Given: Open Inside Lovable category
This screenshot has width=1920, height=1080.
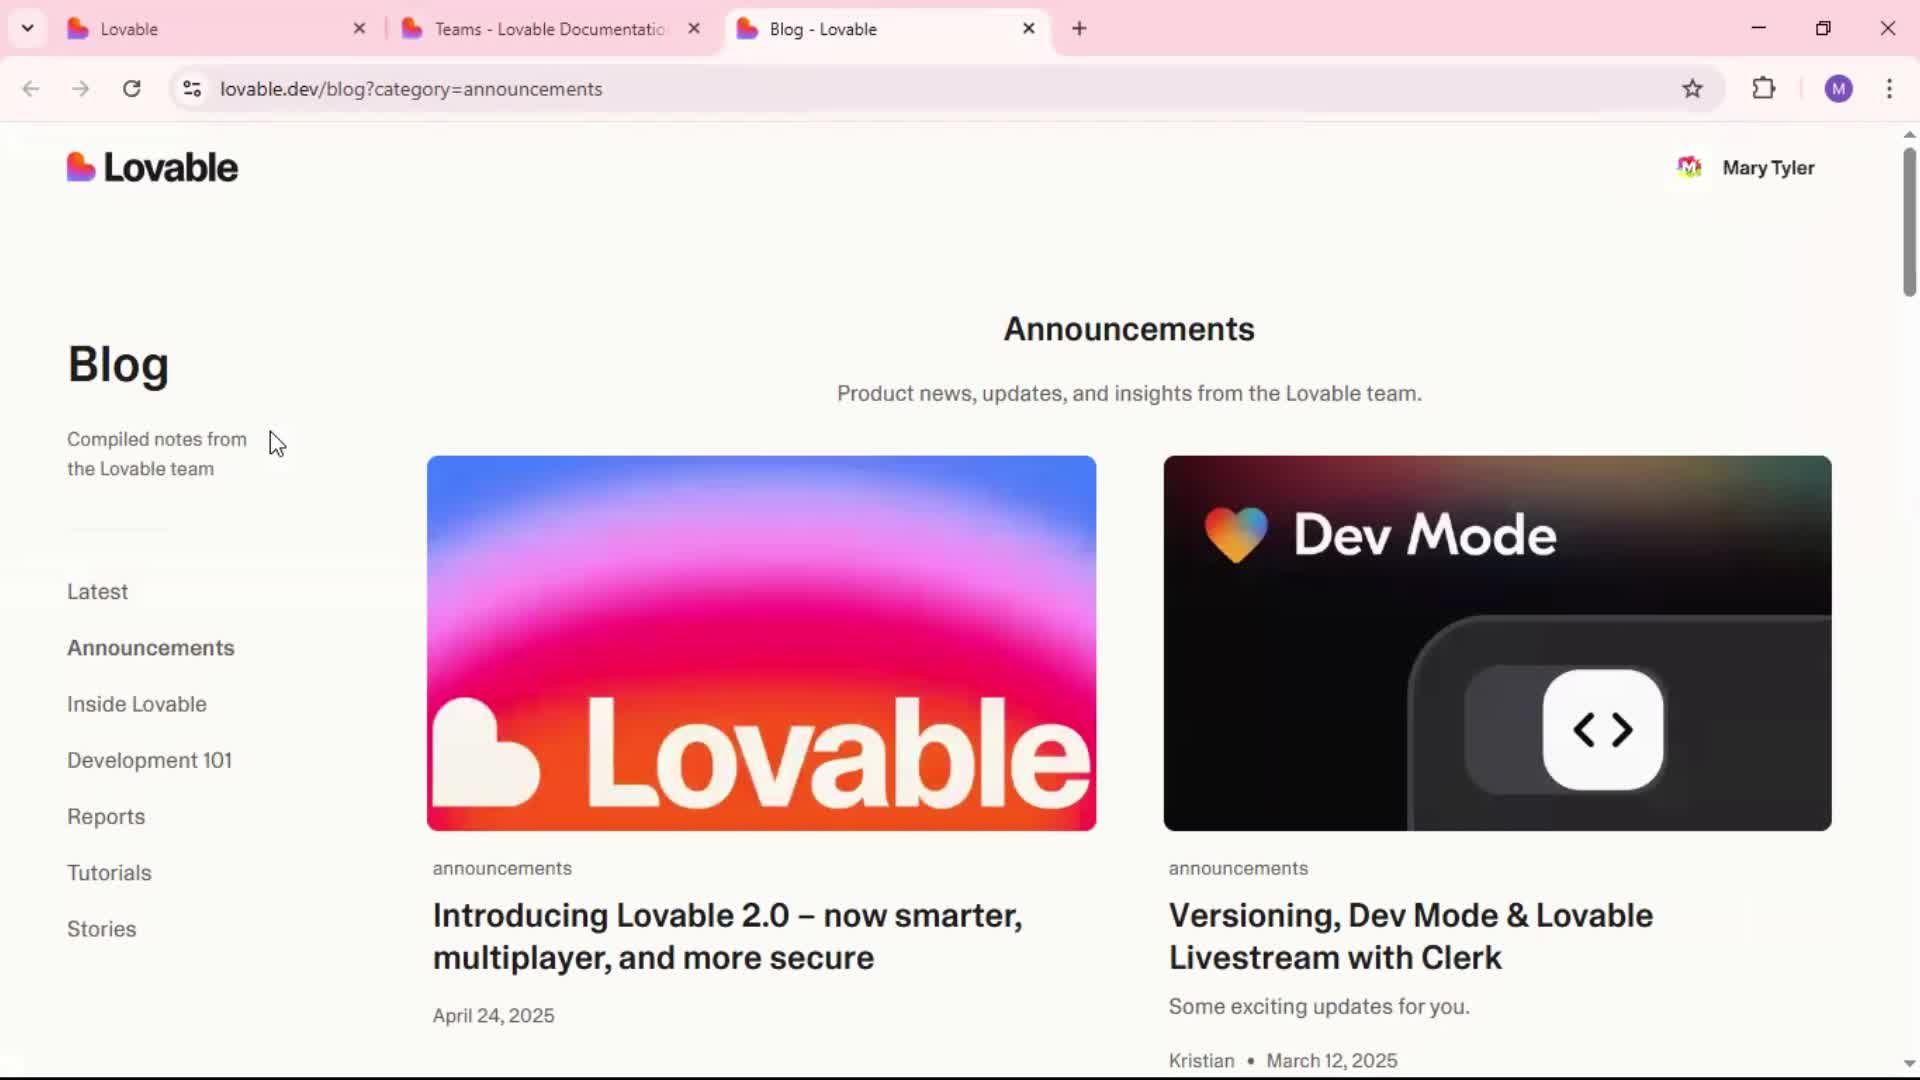Looking at the screenshot, I should pyautogui.click(x=137, y=704).
